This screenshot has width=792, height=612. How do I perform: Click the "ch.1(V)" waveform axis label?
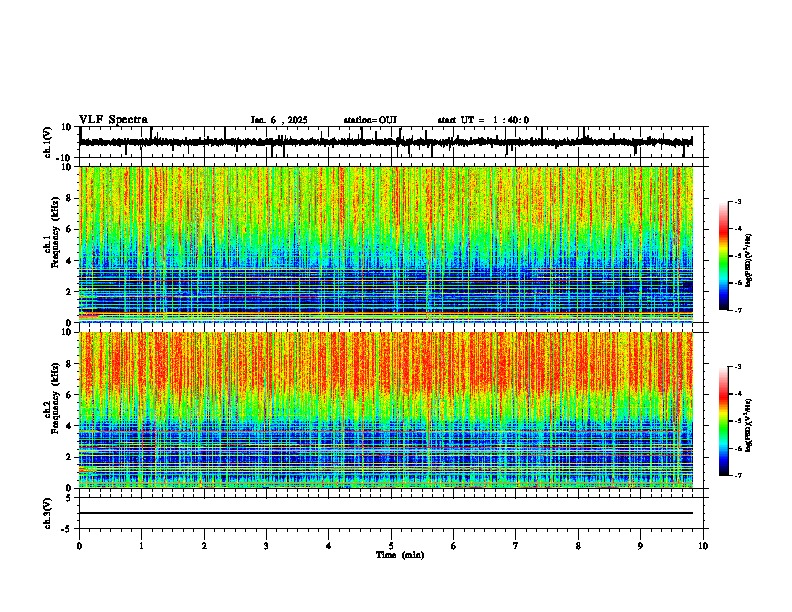pyautogui.click(x=48, y=142)
